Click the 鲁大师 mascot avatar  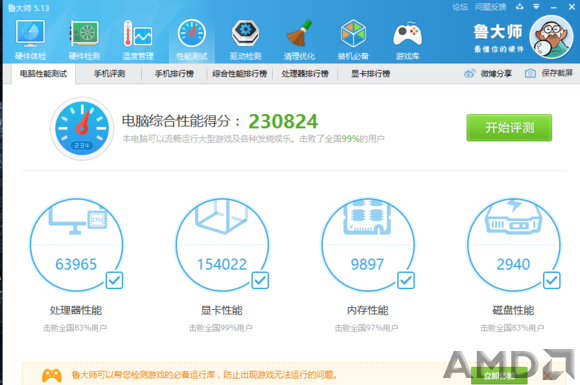tap(551, 37)
